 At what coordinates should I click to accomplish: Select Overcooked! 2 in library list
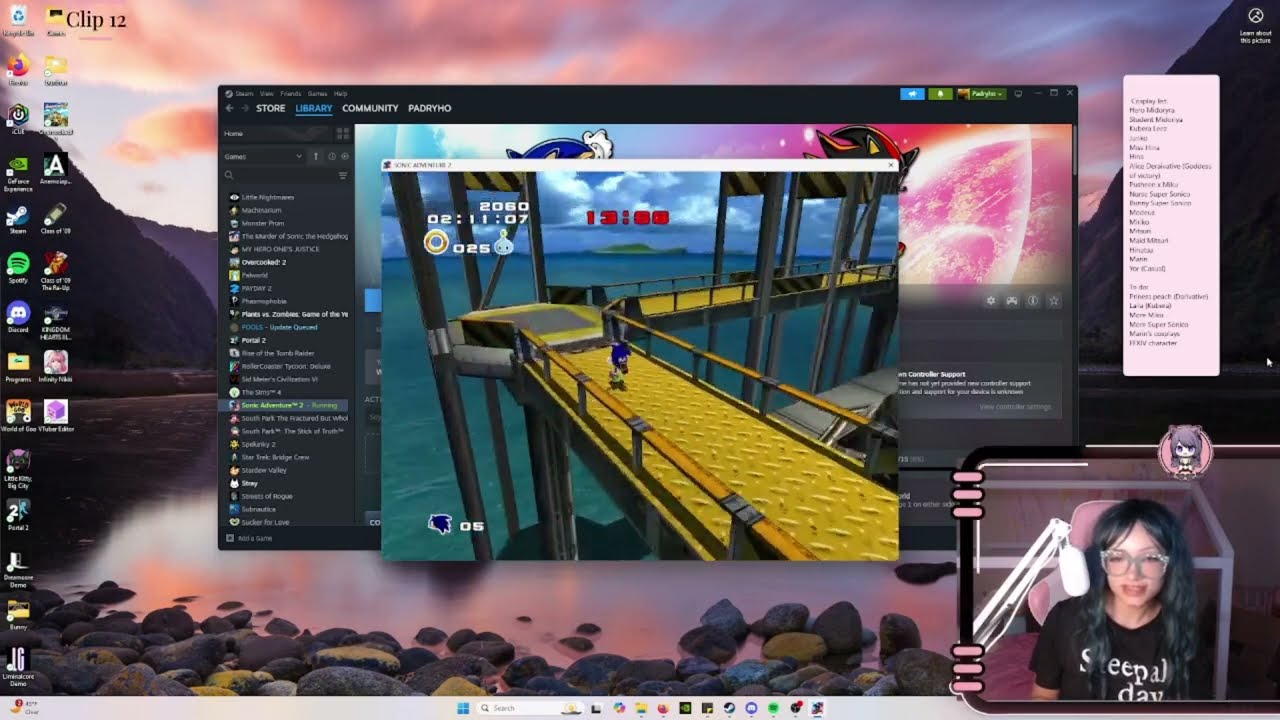coord(264,262)
